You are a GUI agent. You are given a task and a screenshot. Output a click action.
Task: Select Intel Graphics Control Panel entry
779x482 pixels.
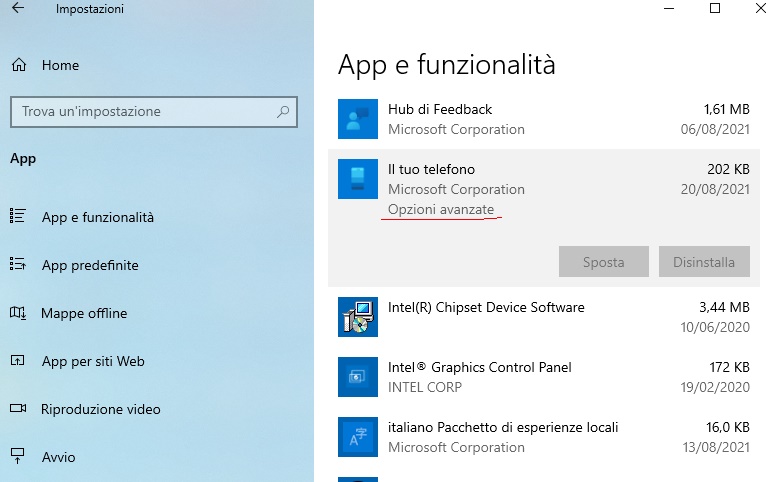point(544,377)
